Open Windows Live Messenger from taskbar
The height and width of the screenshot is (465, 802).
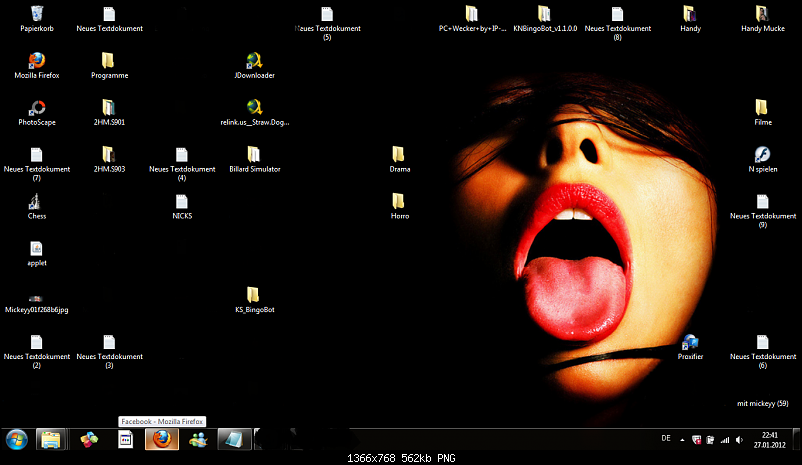point(198,439)
